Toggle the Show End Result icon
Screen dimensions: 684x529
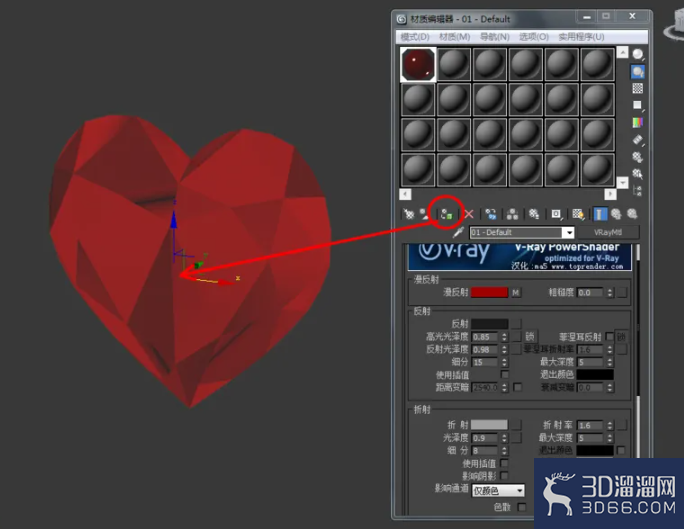pyautogui.click(x=600, y=214)
